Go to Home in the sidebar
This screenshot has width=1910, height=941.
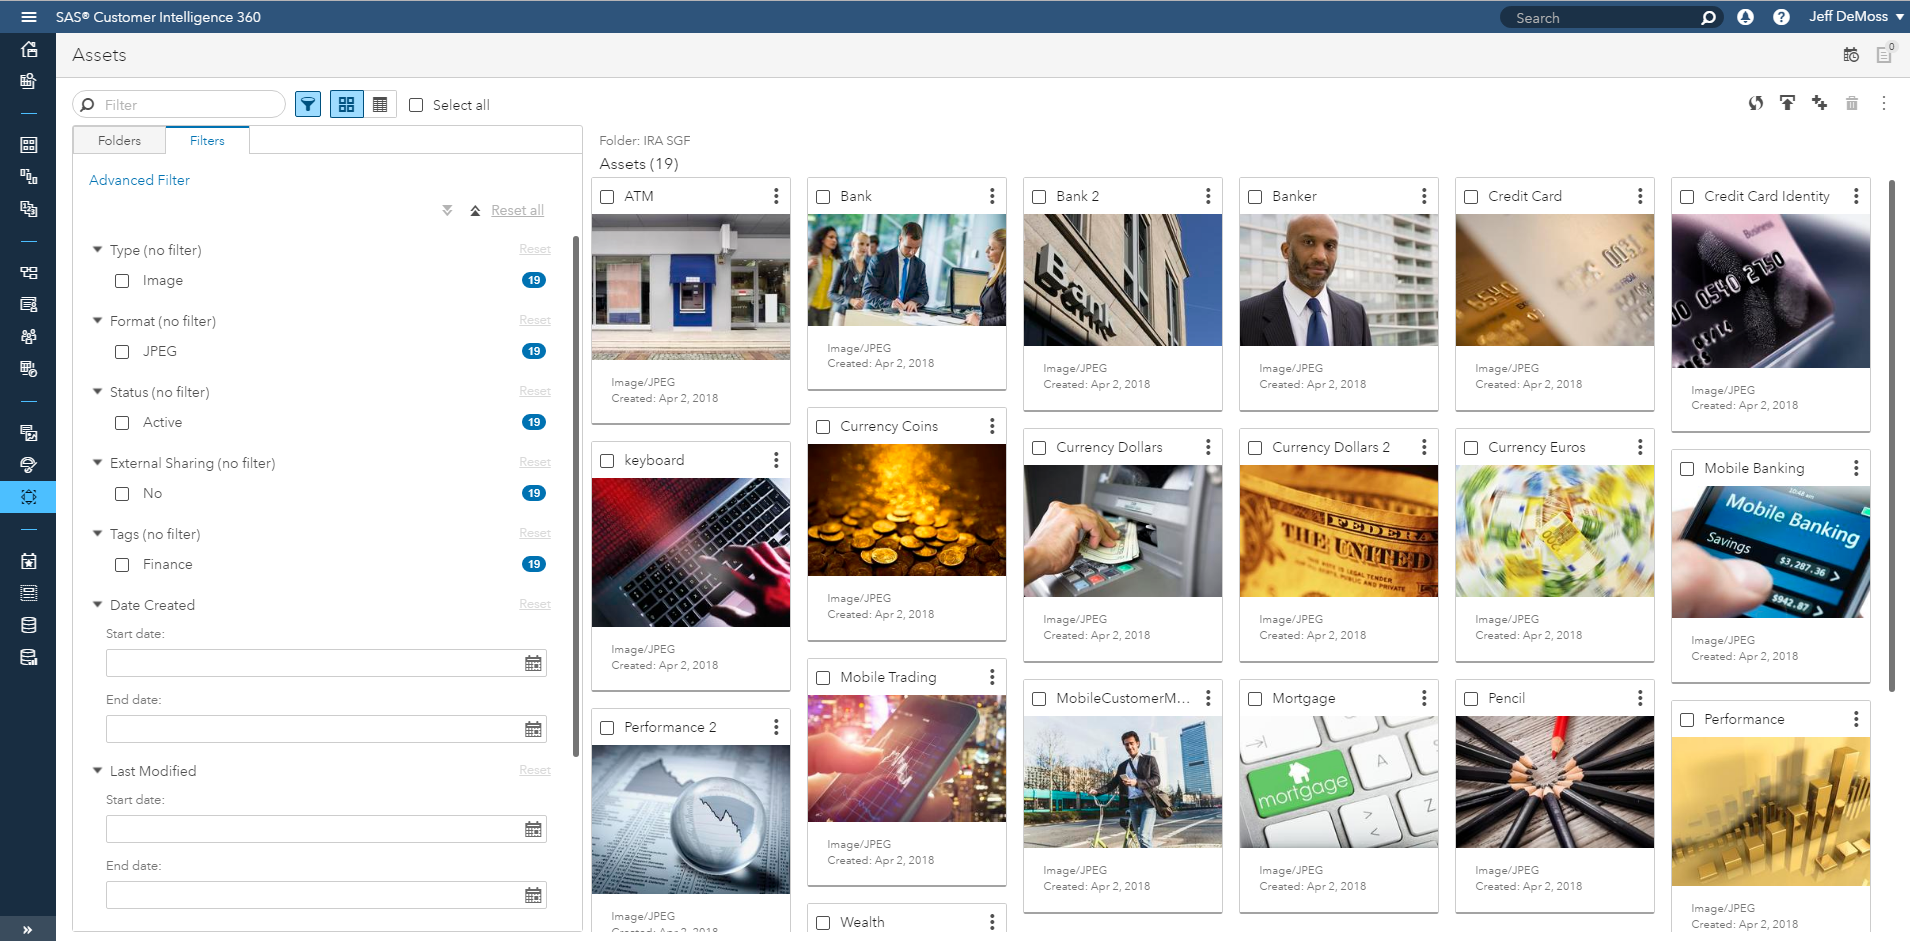29,49
